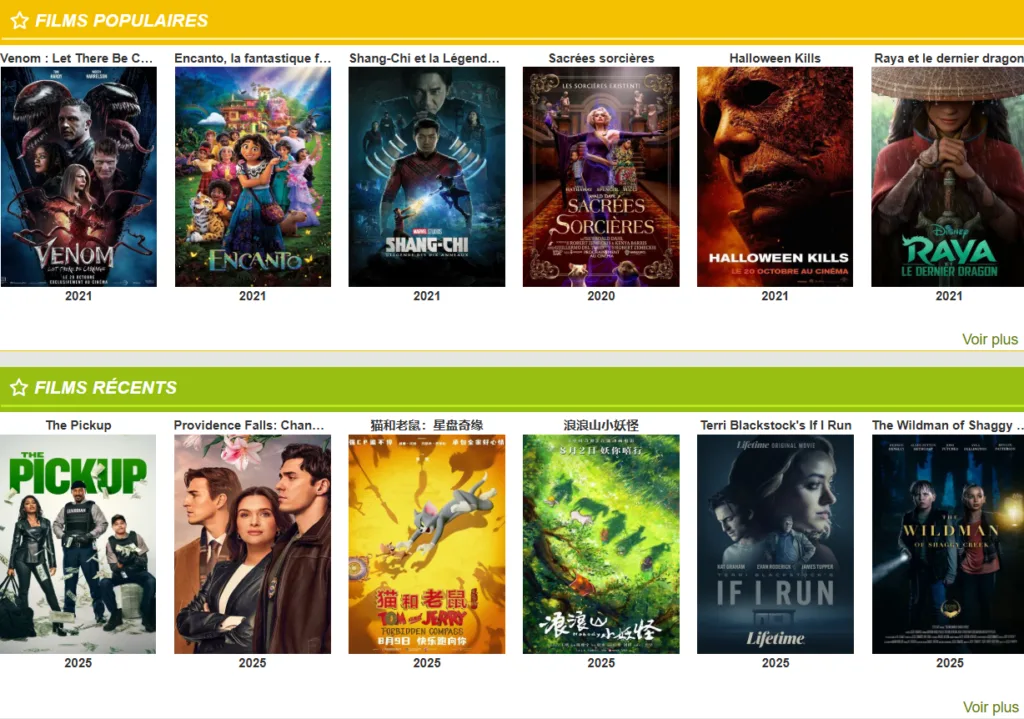
Task: Open the If I Run Lifetime poster
Action: (775, 544)
